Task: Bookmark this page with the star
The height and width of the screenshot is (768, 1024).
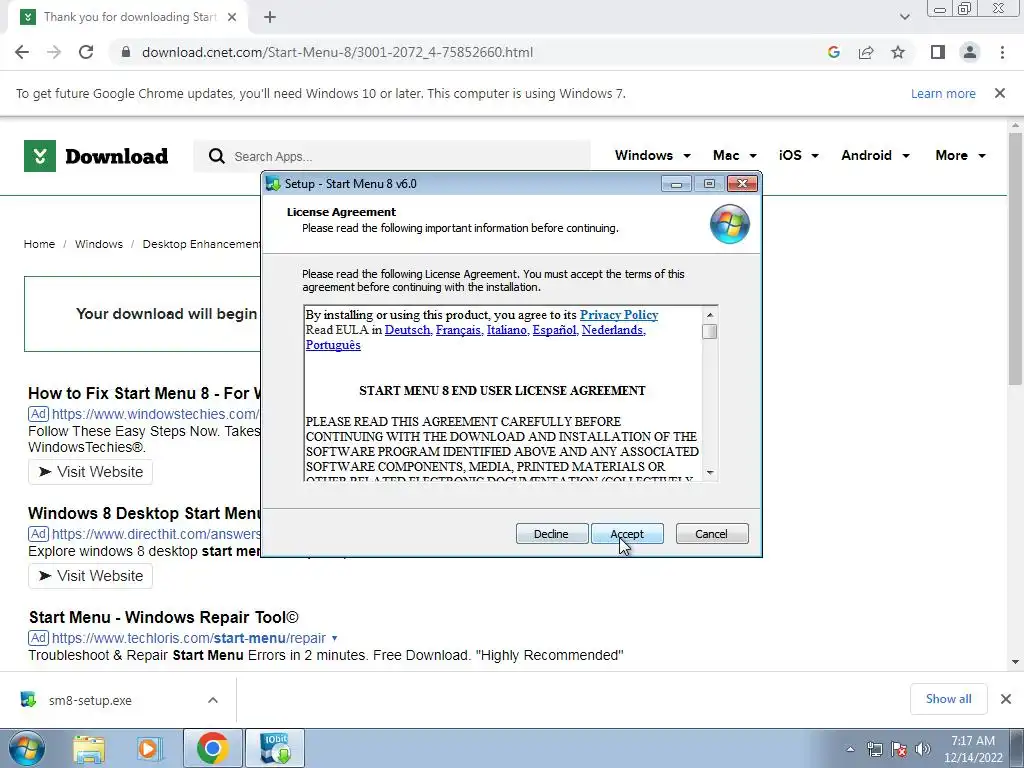Action: pos(898,52)
